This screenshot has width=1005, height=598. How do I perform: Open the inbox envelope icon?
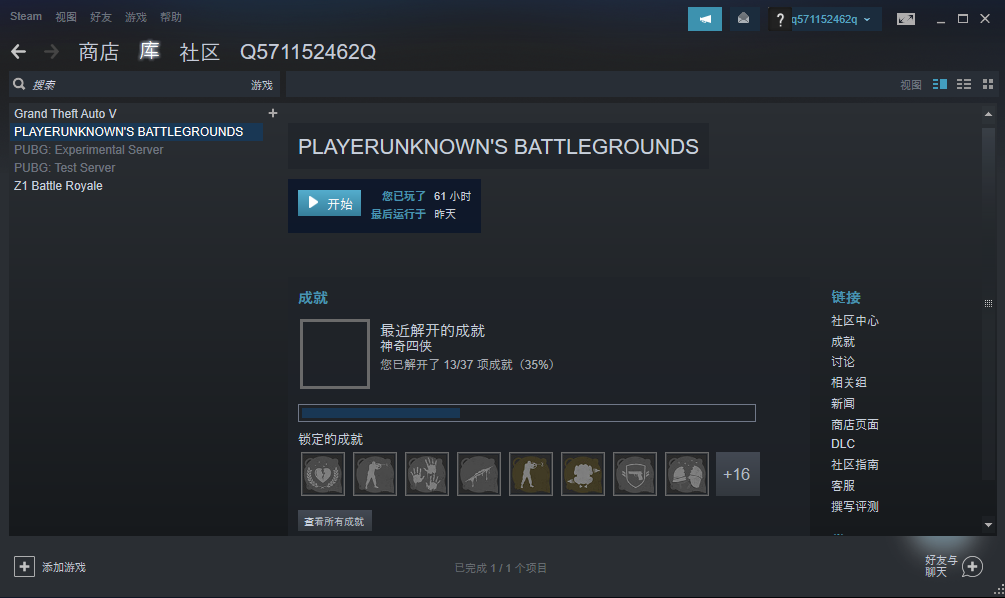(x=743, y=19)
